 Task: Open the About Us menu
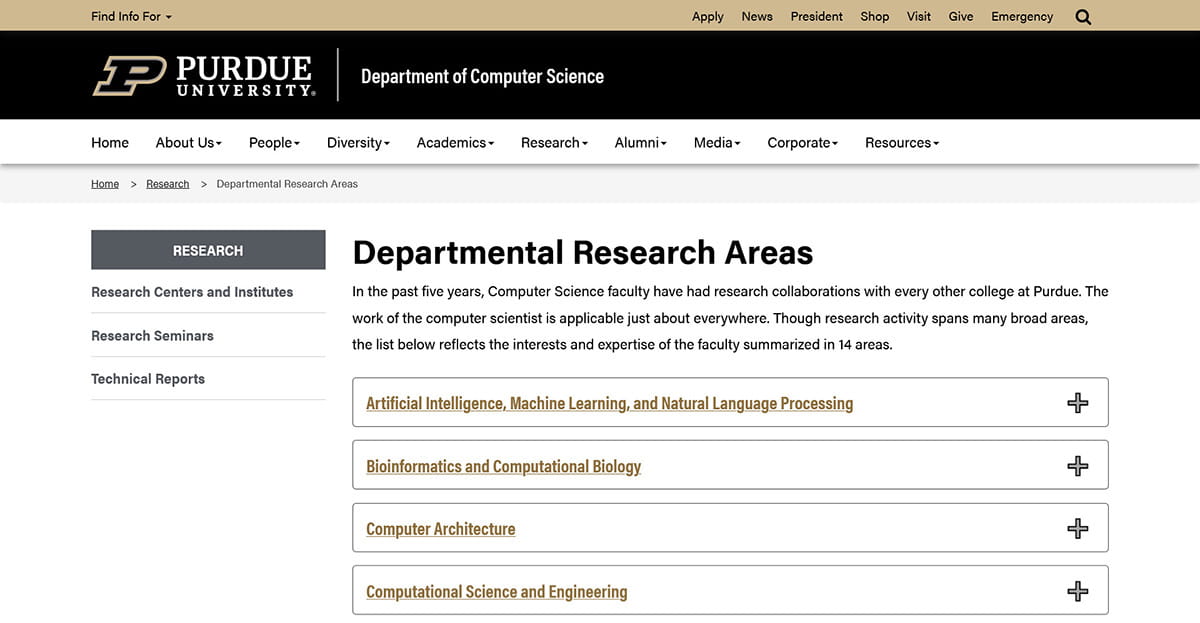[188, 142]
